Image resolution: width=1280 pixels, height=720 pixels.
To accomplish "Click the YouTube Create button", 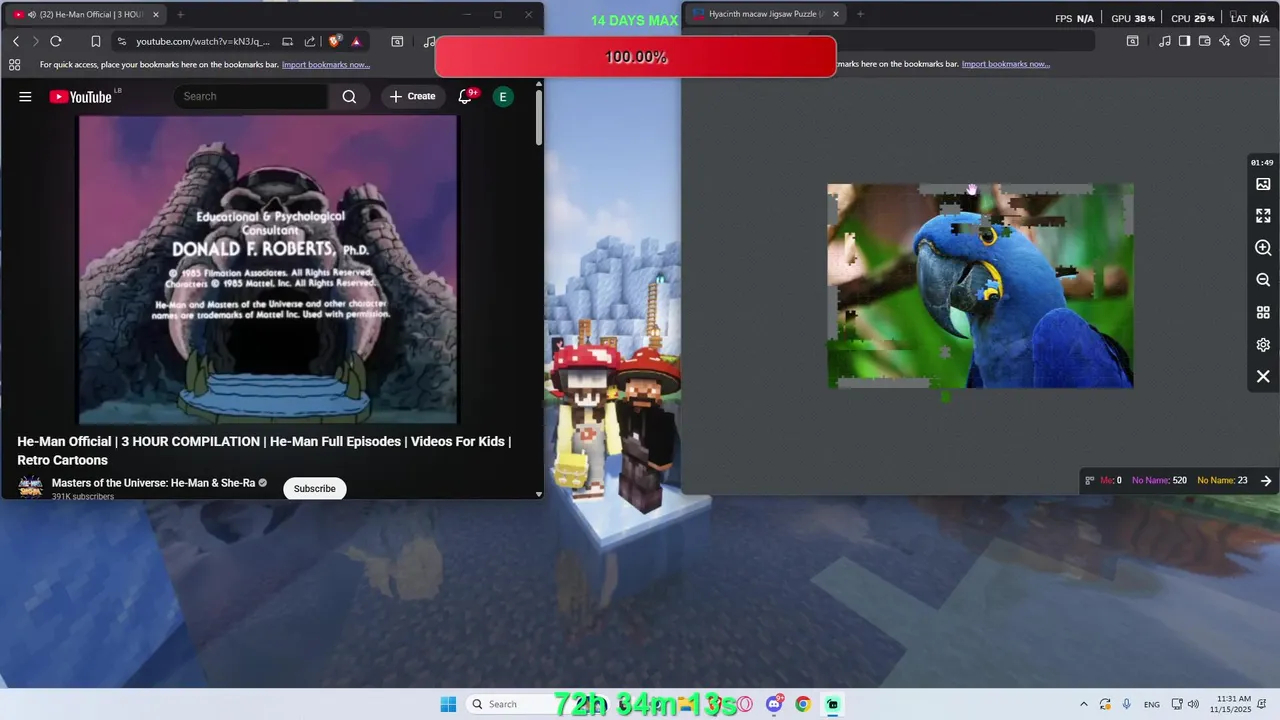I will (x=412, y=96).
